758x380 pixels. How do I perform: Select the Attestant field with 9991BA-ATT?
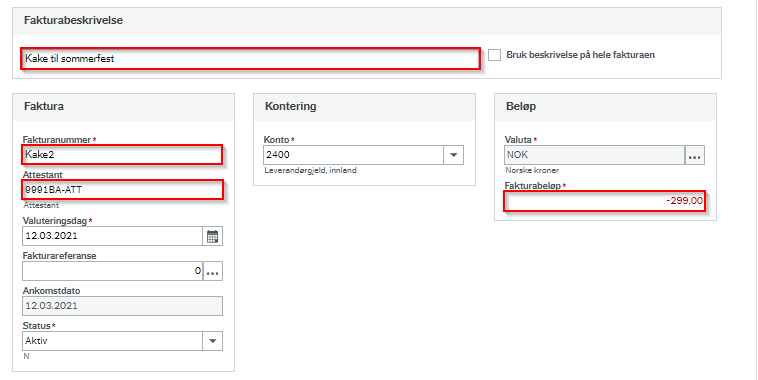click(x=122, y=190)
